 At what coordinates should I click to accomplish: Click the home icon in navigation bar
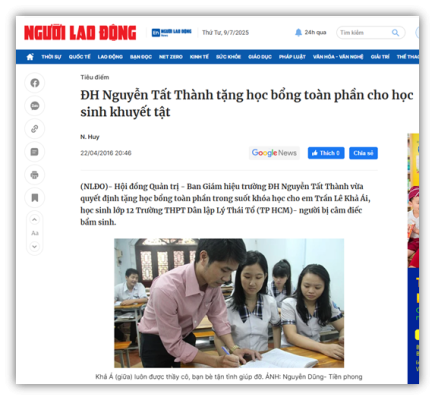tap(30, 57)
